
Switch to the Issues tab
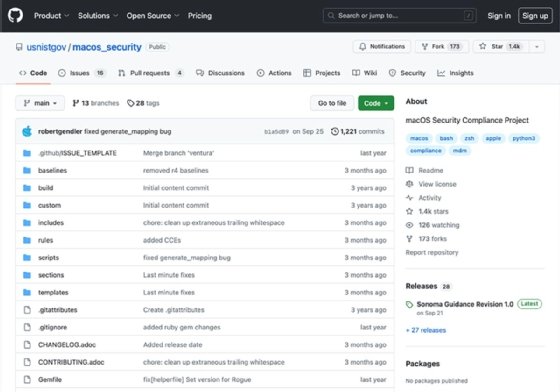pyautogui.click(x=81, y=73)
